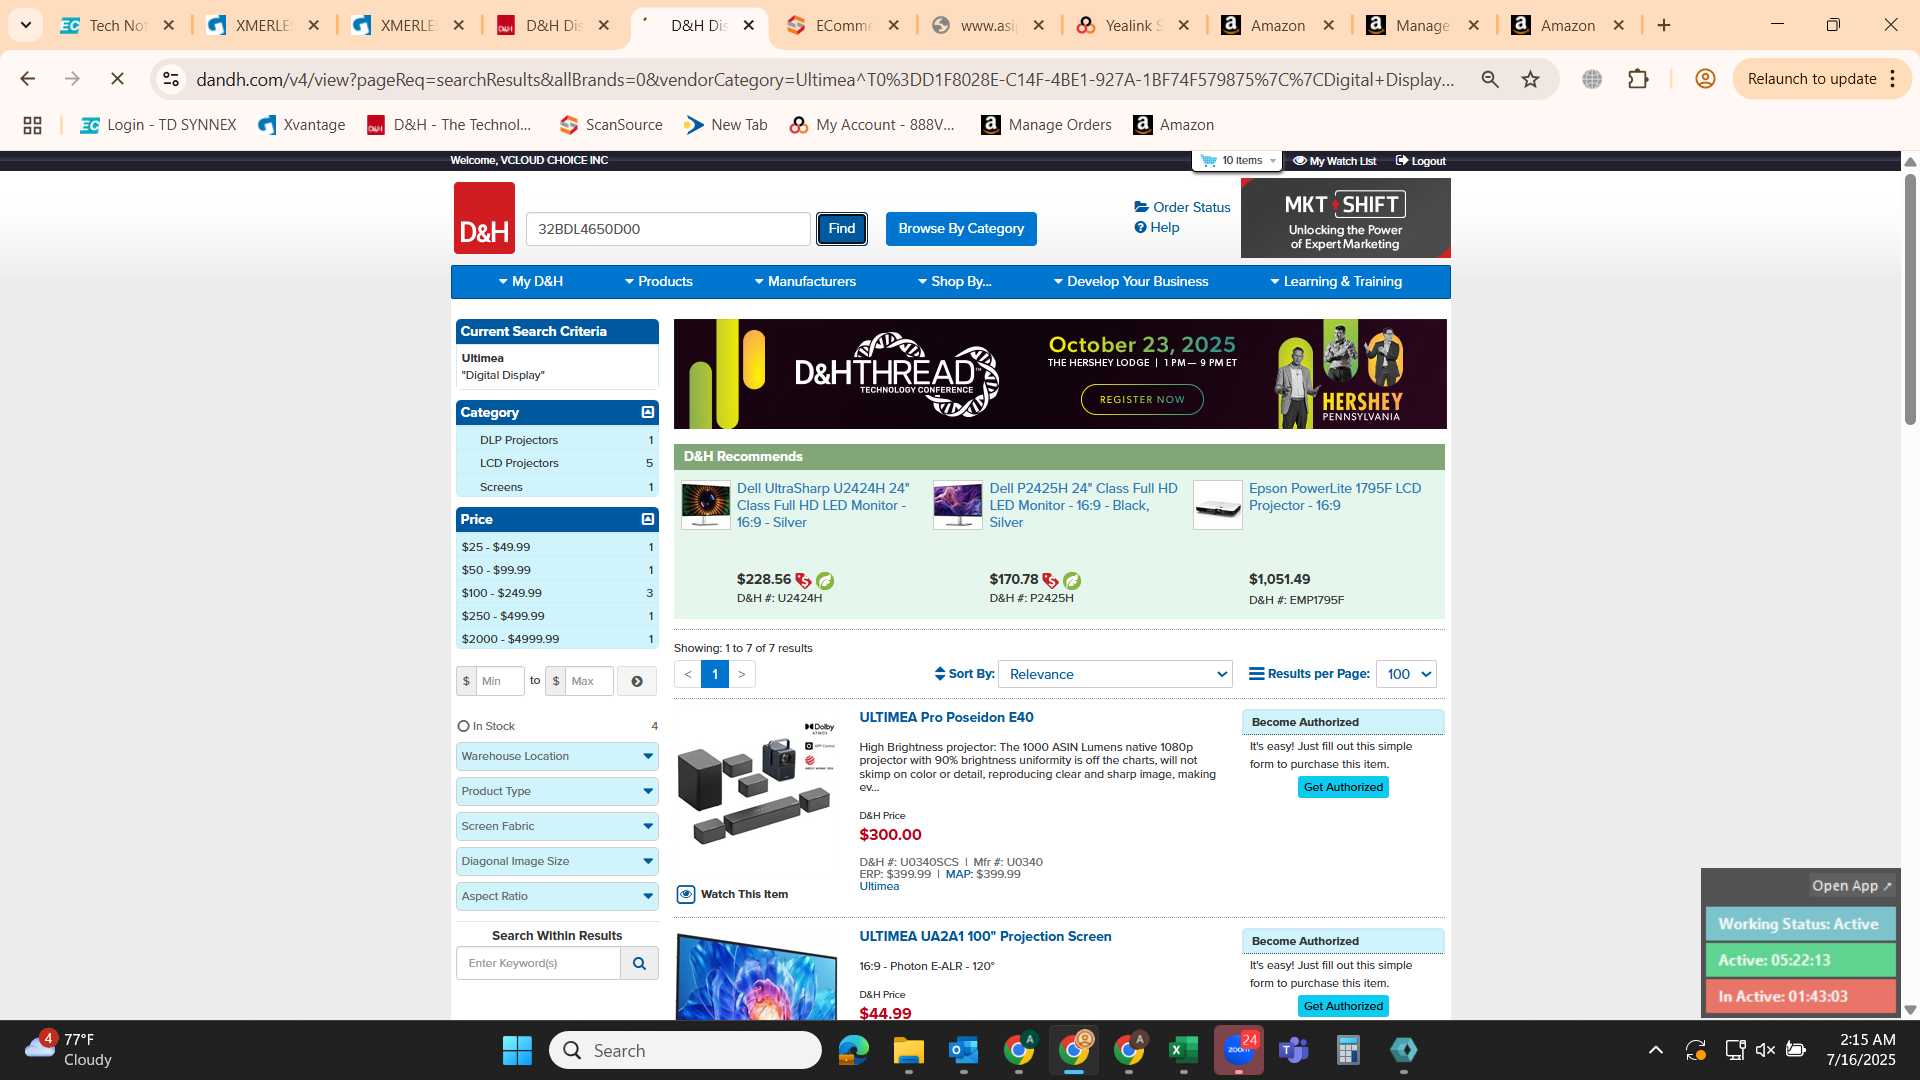Open Manufacturers menu

click(x=805, y=282)
